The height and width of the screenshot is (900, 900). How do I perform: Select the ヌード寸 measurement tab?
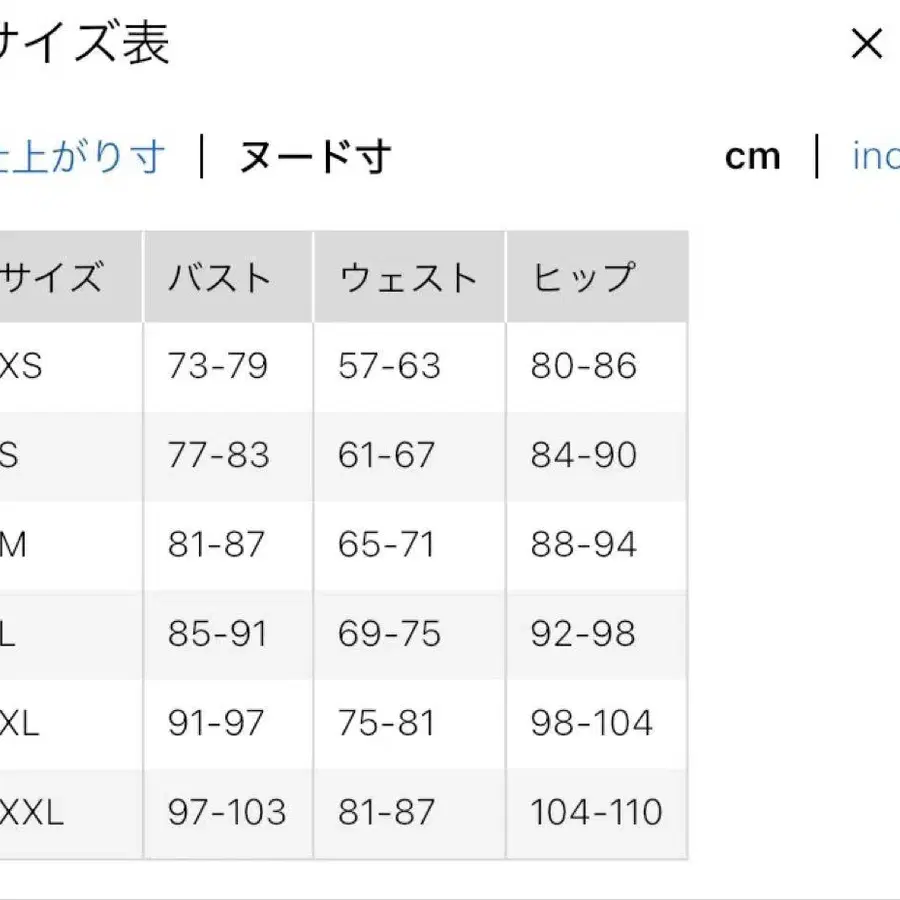point(315,156)
